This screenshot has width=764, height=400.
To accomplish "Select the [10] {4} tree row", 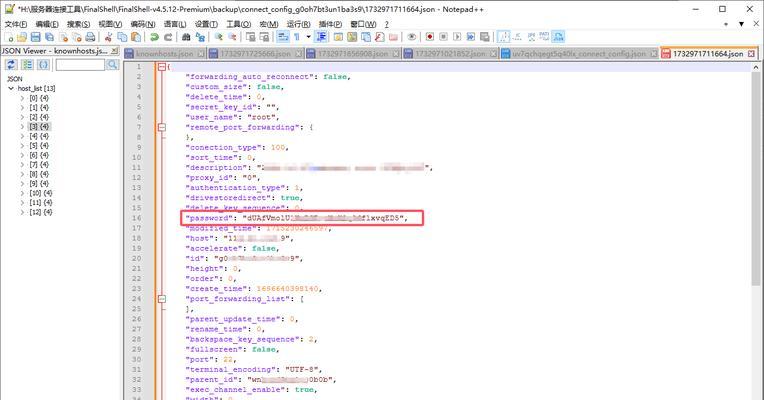I will pos(41,193).
